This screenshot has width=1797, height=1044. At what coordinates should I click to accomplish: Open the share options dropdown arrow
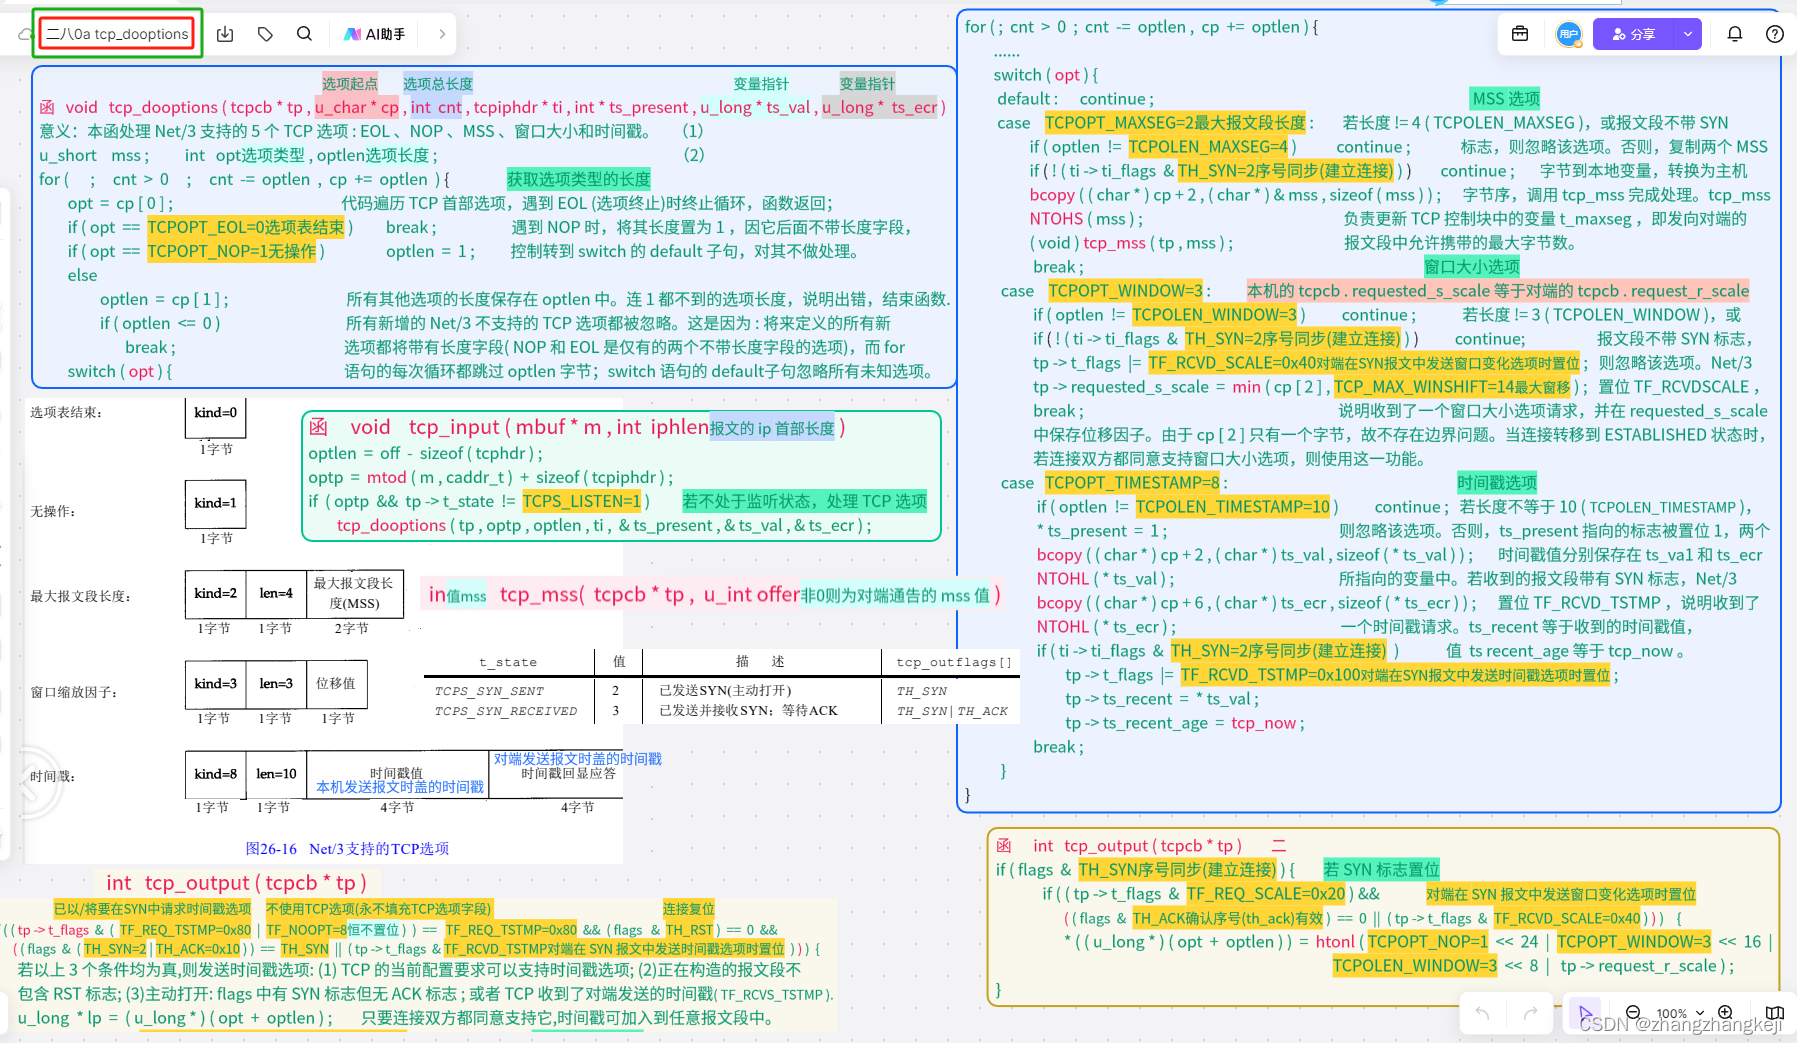[1688, 34]
